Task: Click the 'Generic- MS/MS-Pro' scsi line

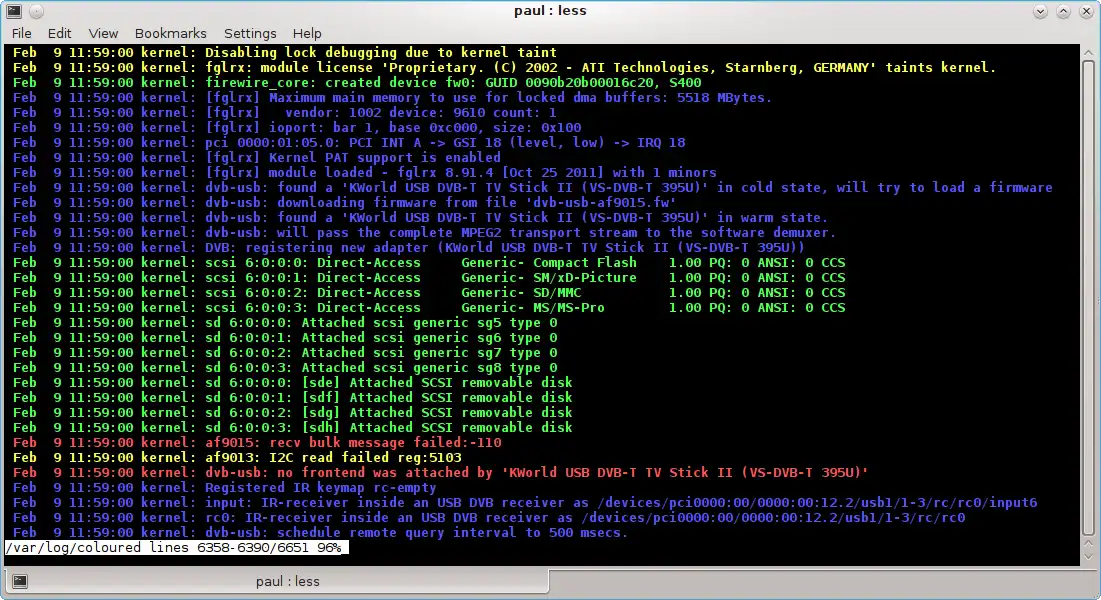Action: [429, 307]
